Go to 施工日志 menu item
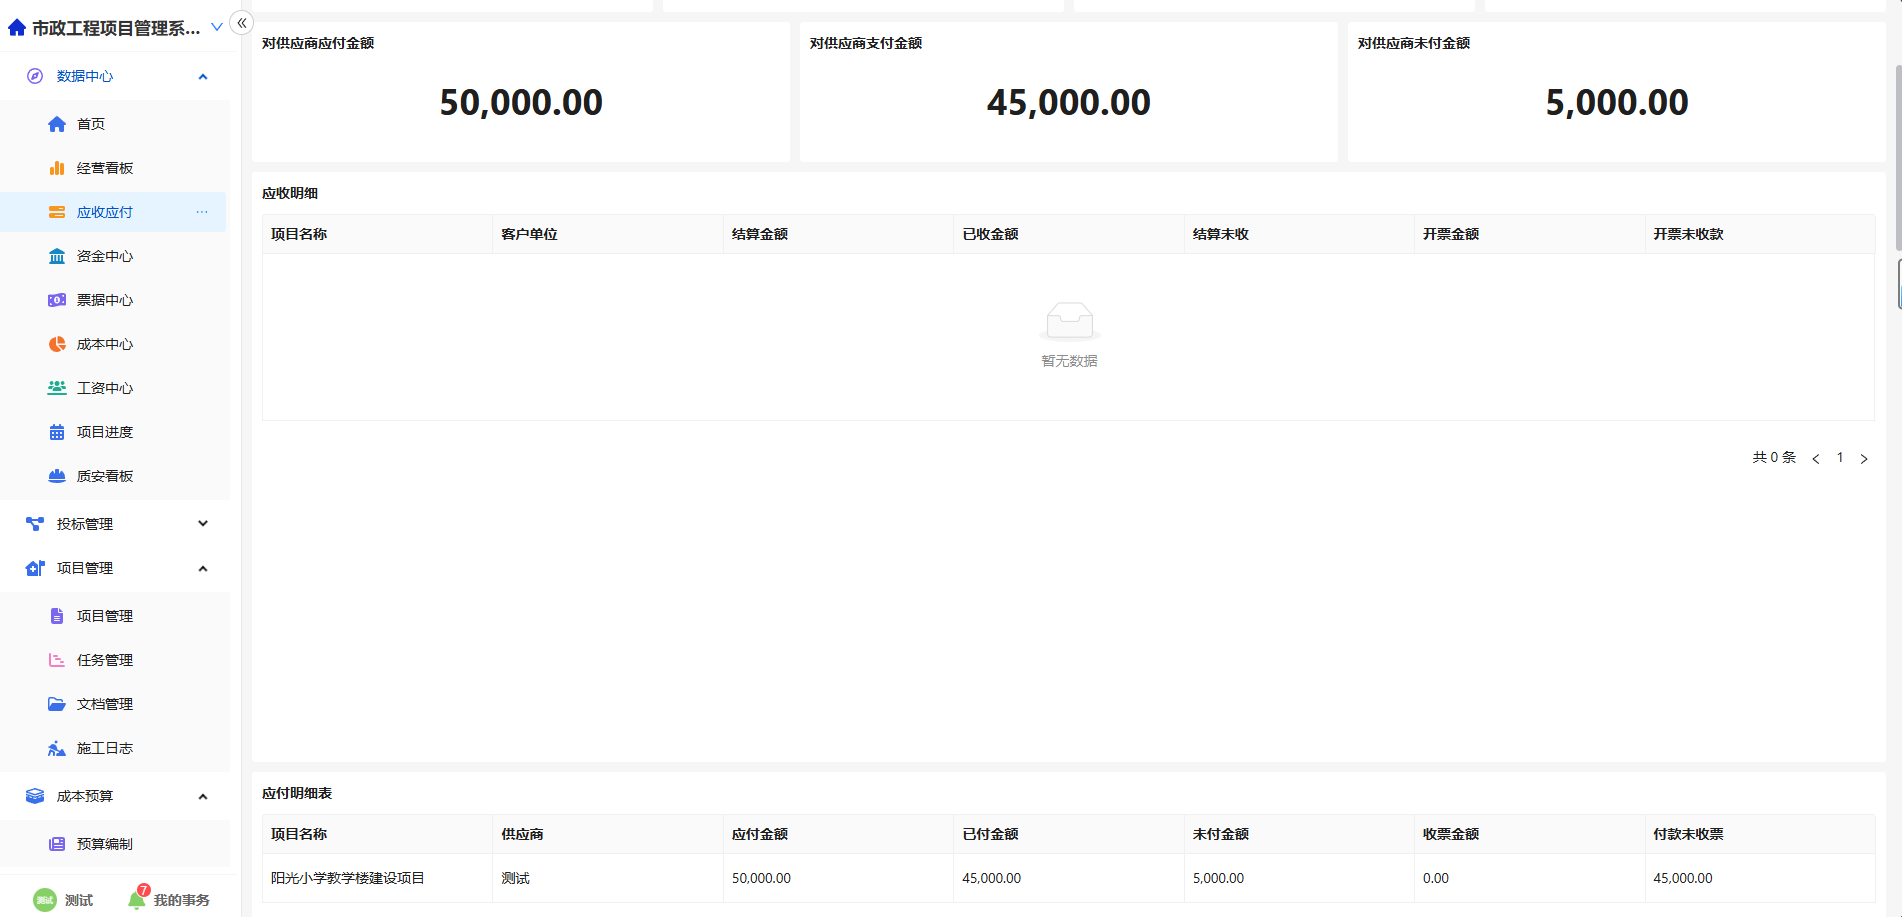Image resolution: width=1902 pixels, height=917 pixels. pos(104,748)
